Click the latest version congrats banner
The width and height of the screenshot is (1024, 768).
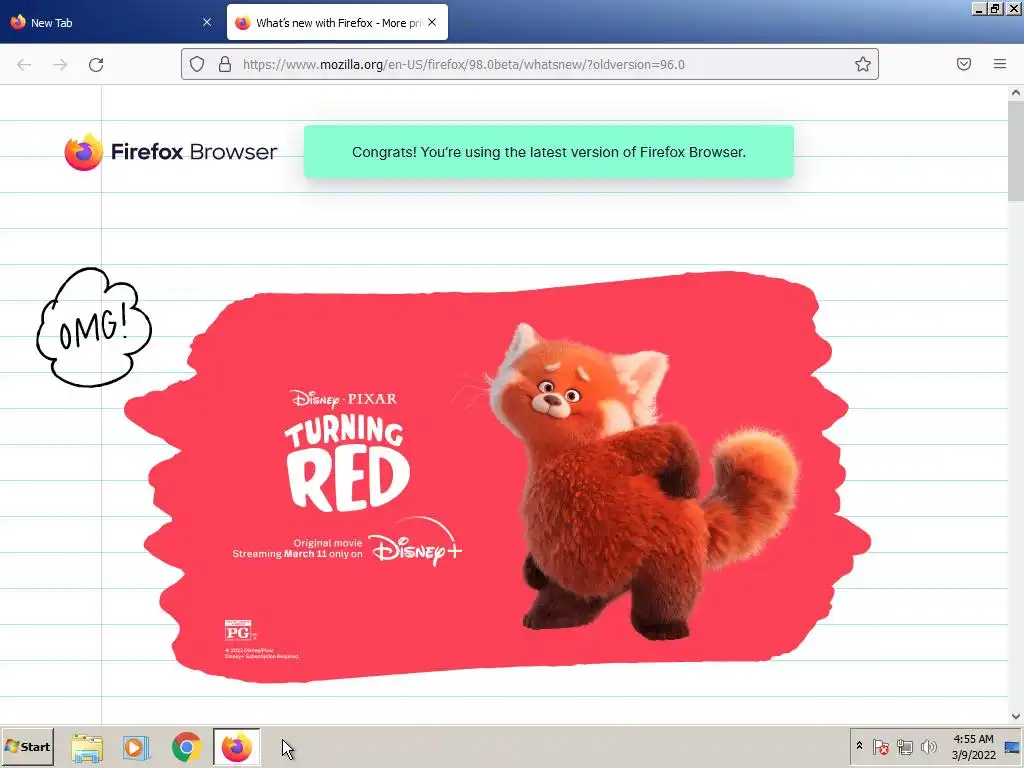point(549,152)
